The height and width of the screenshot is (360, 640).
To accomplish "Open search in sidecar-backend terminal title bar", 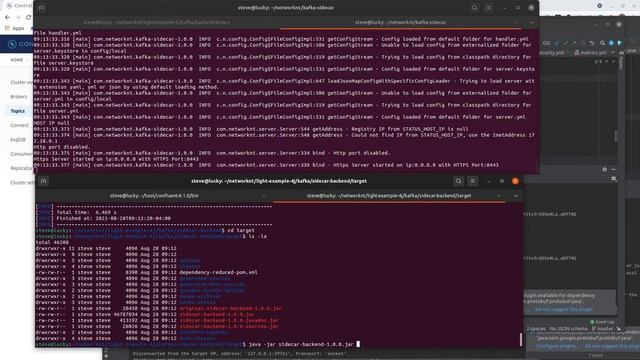I will (x=458, y=181).
